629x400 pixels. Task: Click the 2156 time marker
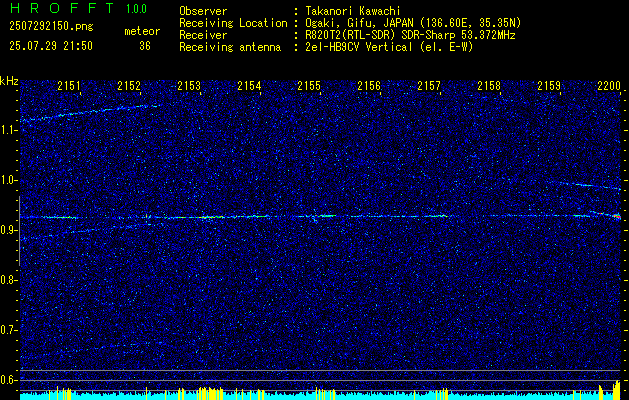pos(369,85)
